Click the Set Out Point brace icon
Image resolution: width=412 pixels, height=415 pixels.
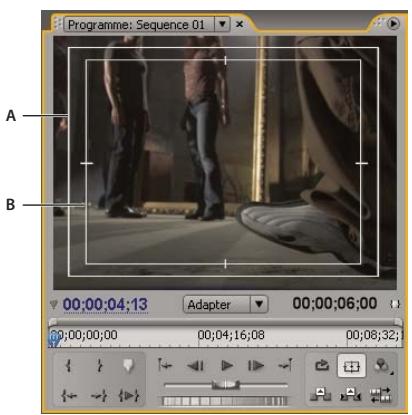99,366
